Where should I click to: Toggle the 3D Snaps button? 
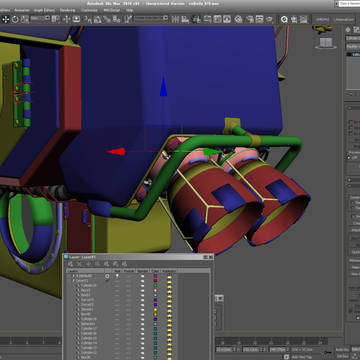[88, 19]
